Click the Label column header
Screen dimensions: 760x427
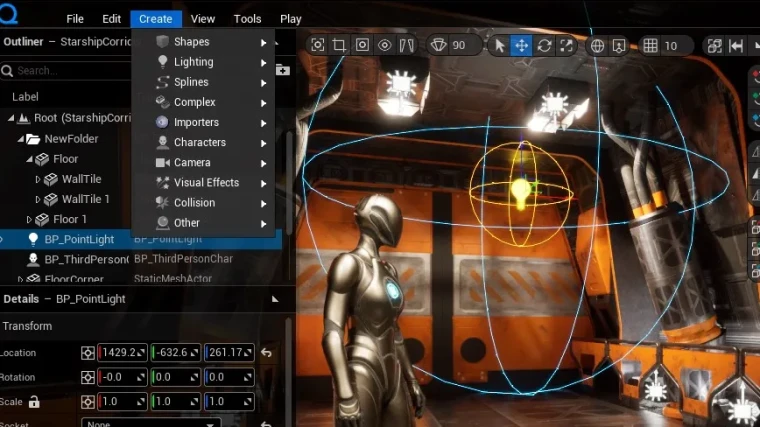(x=25, y=97)
